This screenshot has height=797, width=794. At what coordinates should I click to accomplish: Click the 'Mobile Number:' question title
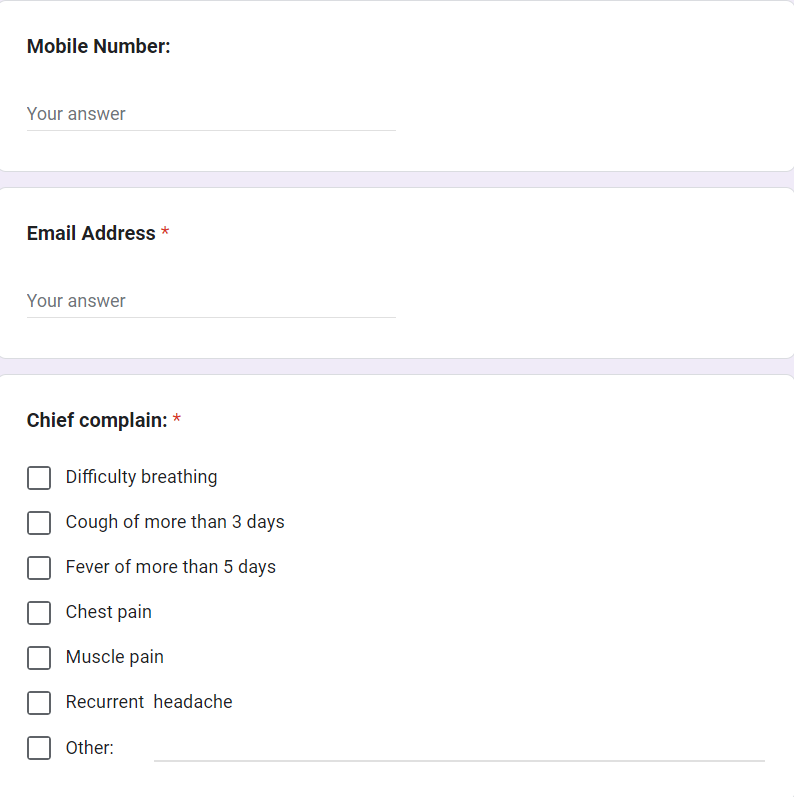(x=99, y=46)
